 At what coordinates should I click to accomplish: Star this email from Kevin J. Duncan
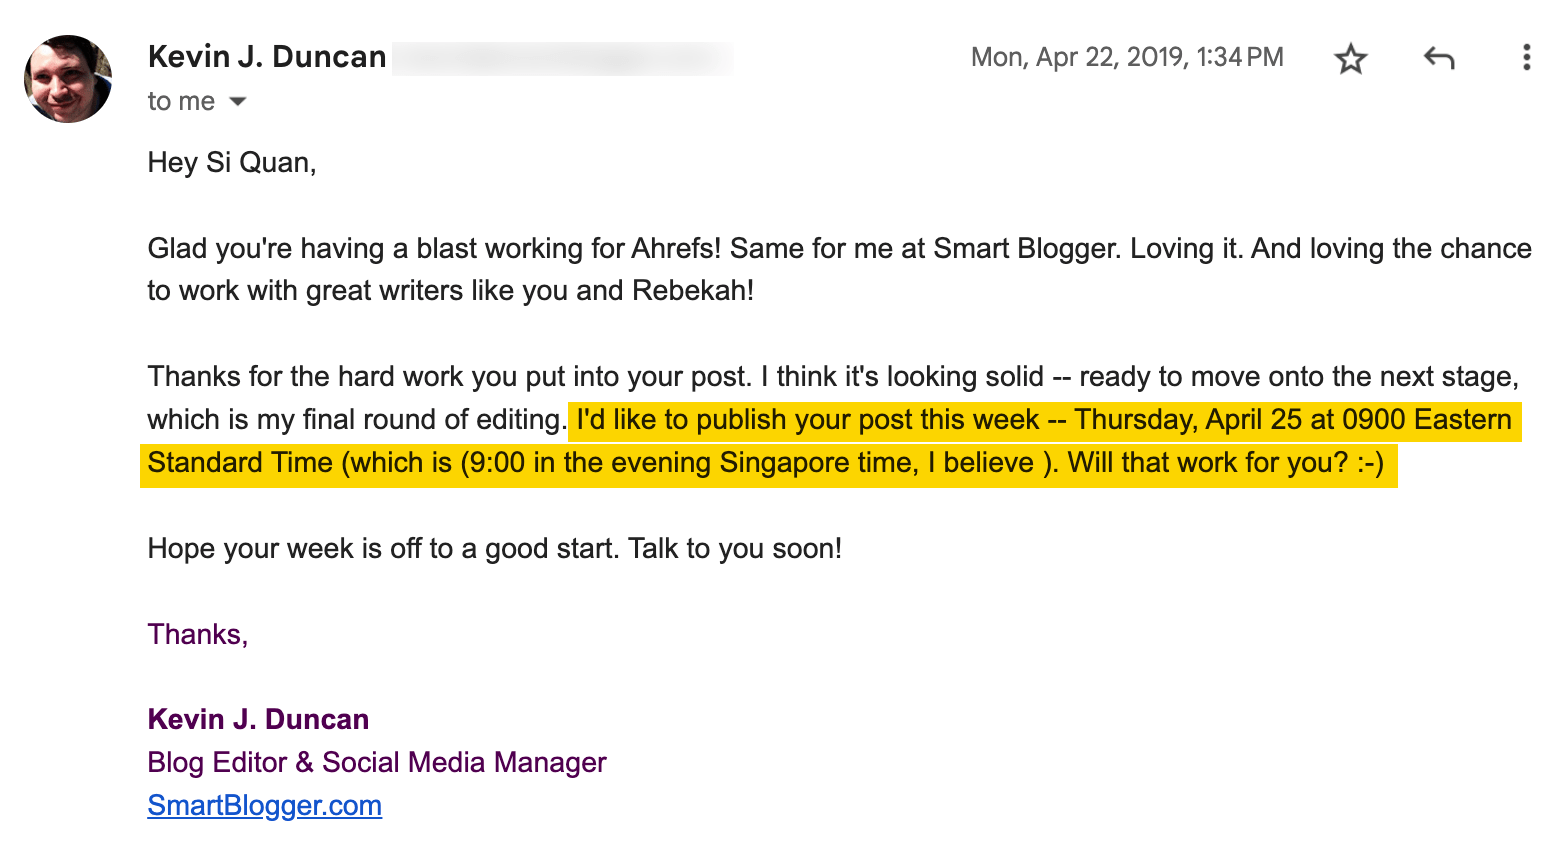coord(1350,58)
